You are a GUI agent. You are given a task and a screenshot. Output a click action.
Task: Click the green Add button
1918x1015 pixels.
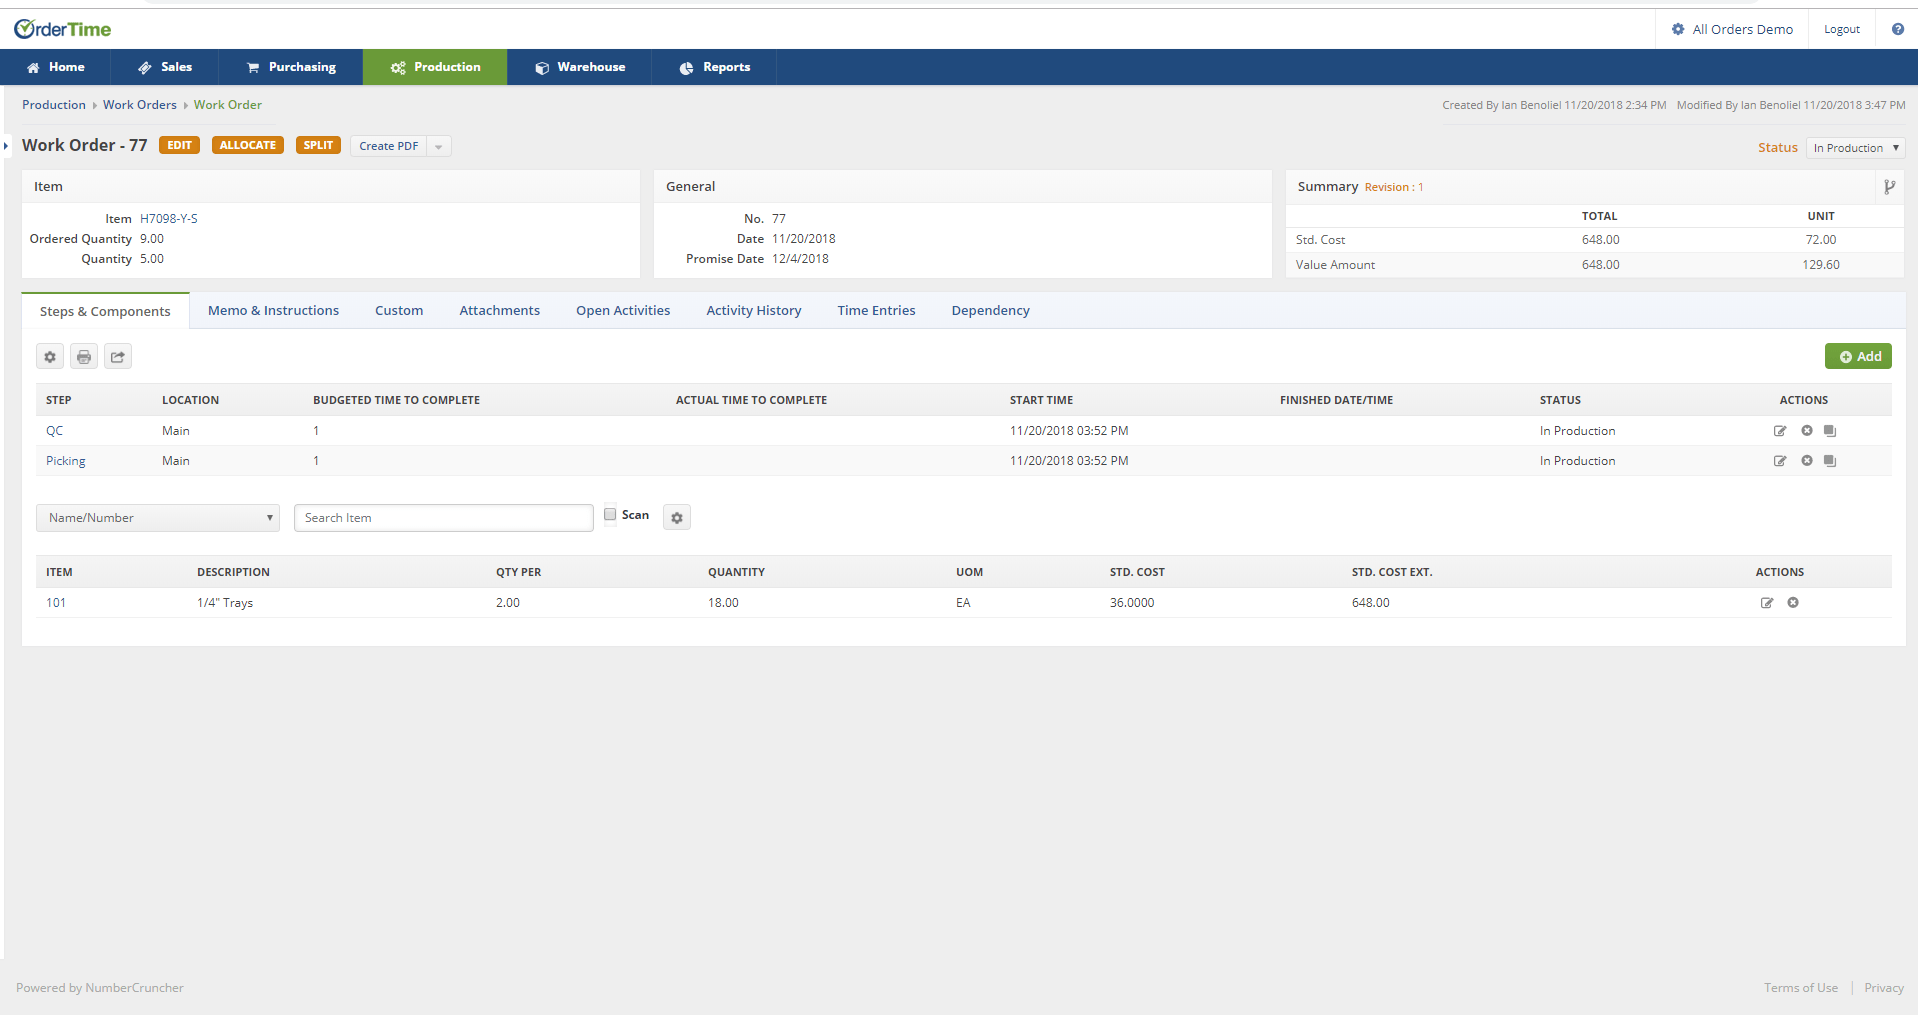(1858, 357)
